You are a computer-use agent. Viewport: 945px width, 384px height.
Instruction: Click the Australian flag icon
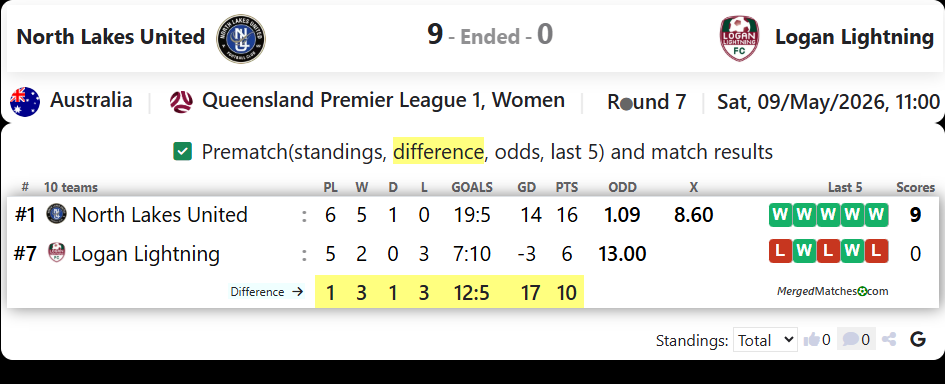point(25,101)
